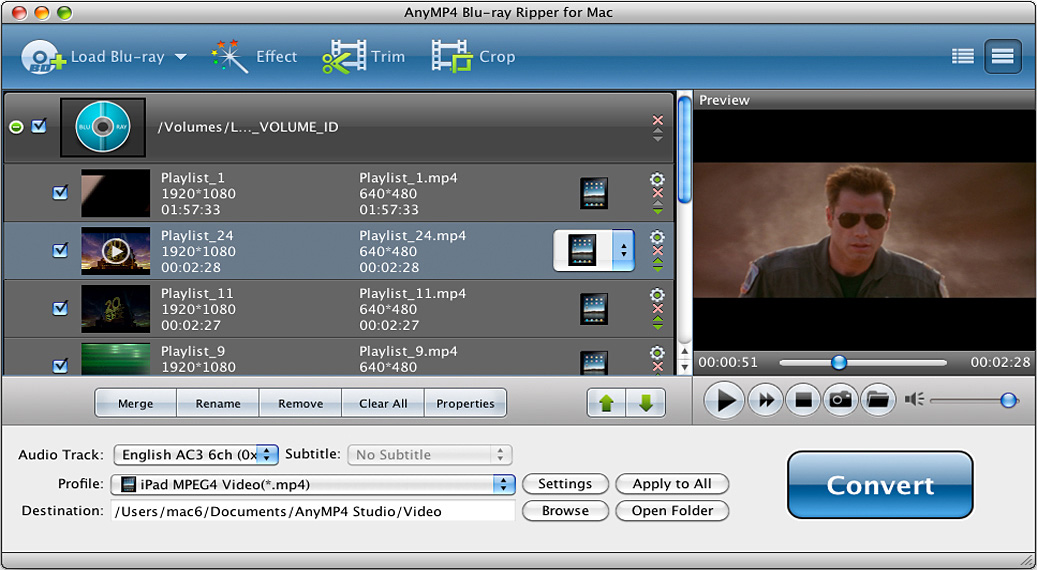This screenshot has height=570, width=1037.
Task: Click the Playlist_11 iPad profile icon
Action: pyautogui.click(x=593, y=308)
